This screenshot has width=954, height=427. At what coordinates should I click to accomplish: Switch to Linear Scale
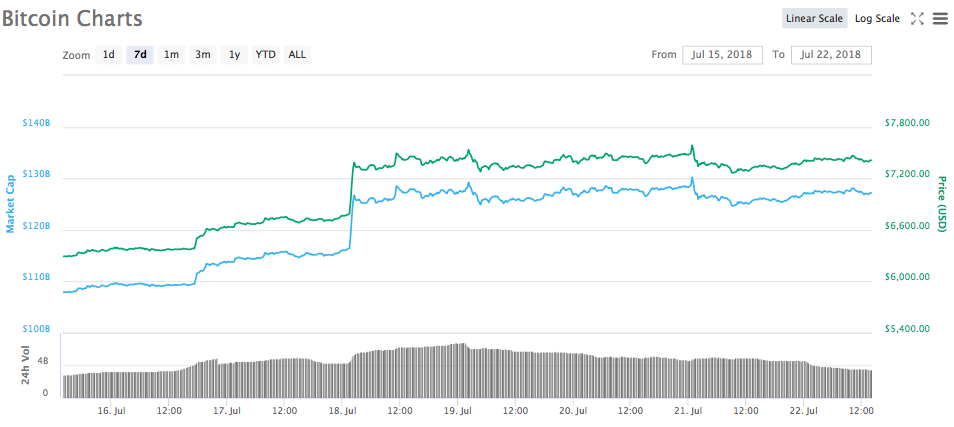pyautogui.click(x=814, y=19)
